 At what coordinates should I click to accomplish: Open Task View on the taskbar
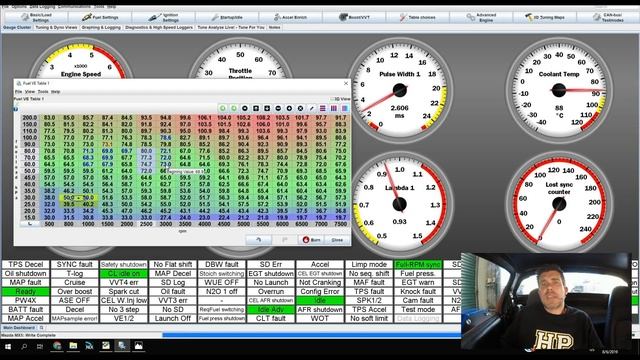(40, 347)
